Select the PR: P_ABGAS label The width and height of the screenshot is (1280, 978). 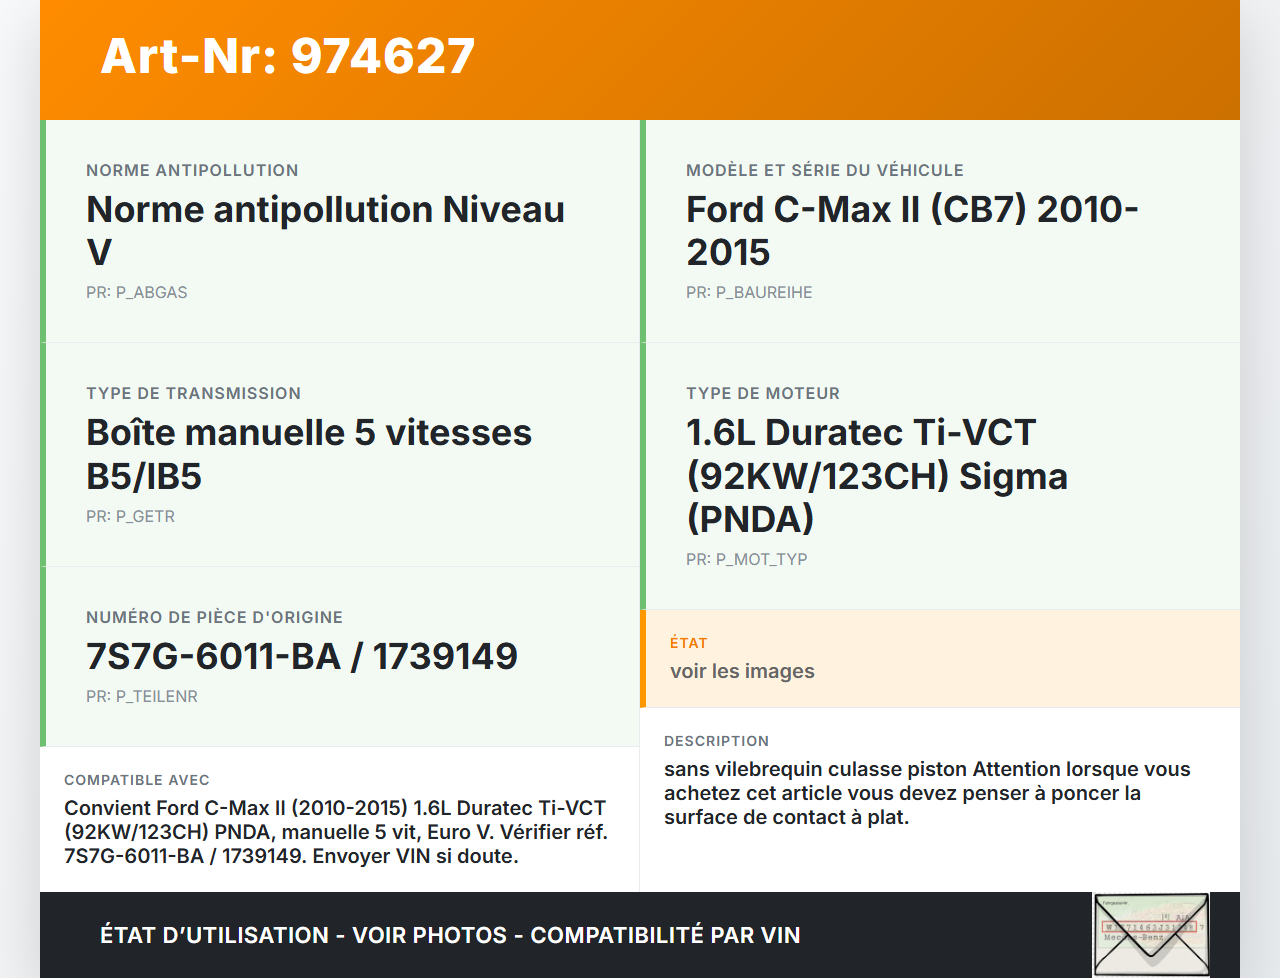click(x=137, y=292)
